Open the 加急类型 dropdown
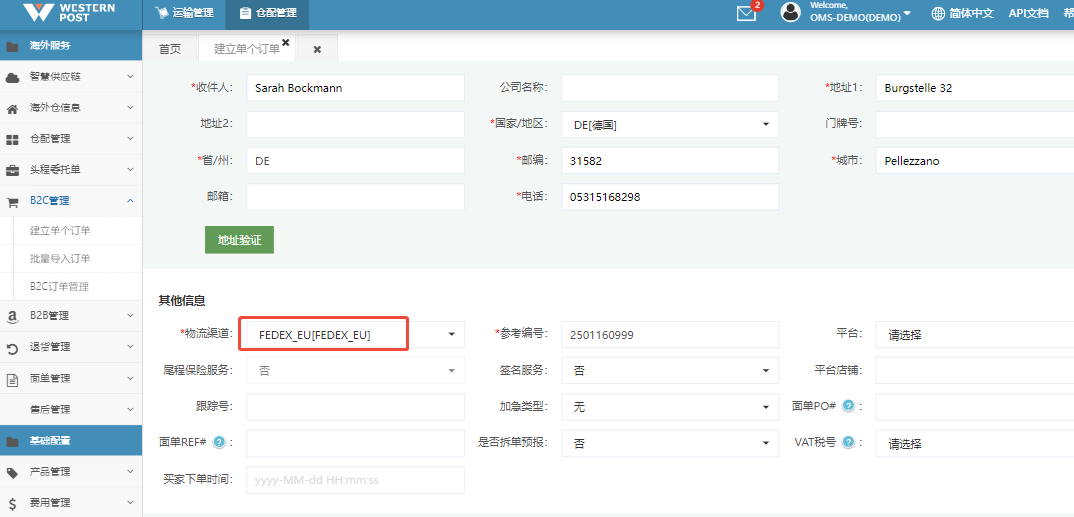The height and width of the screenshot is (517, 1074). click(670, 407)
